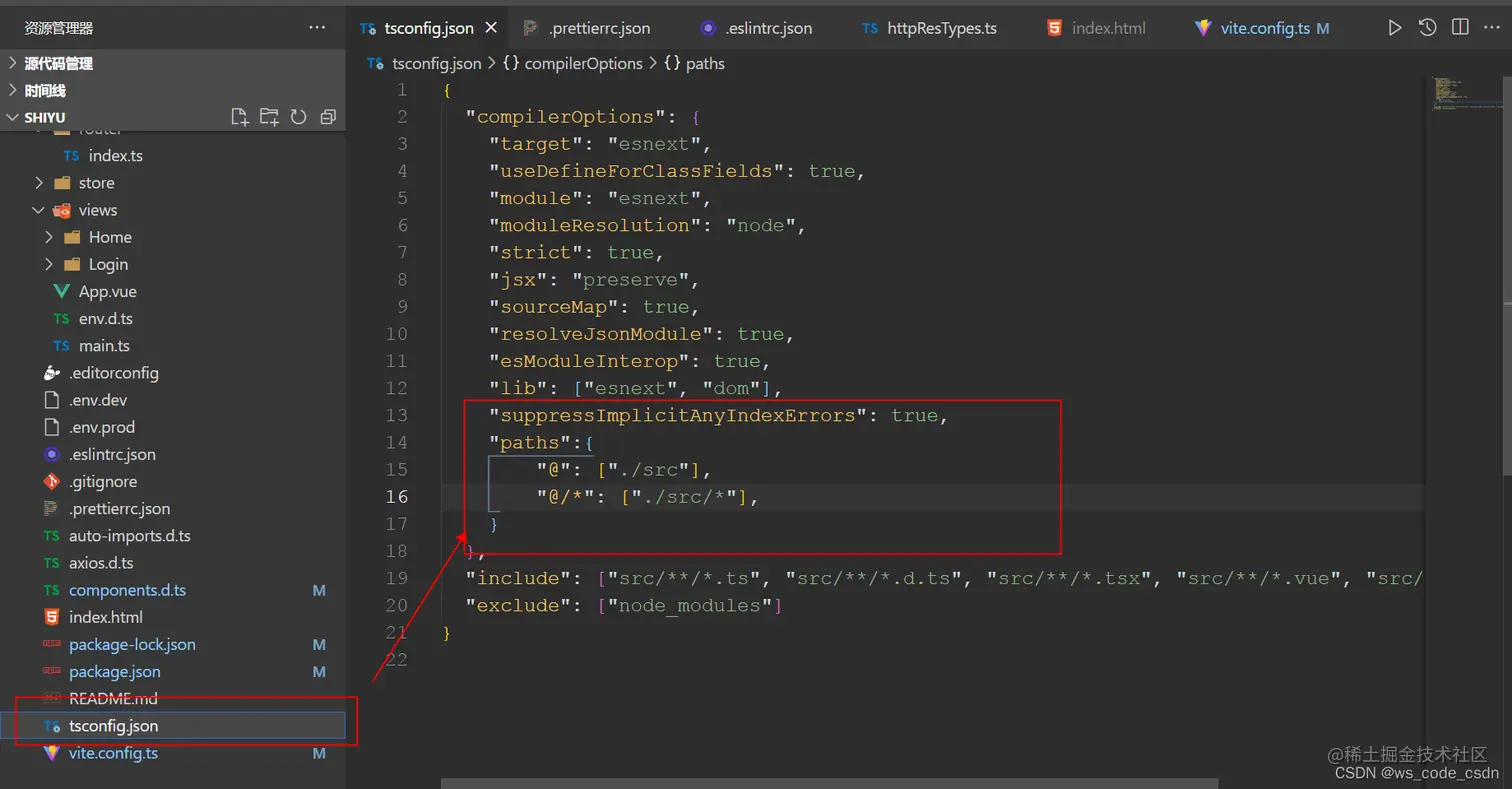Click paths in the breadcrumb
This screenshot has height=789, width=1512.
coord(705,63)
